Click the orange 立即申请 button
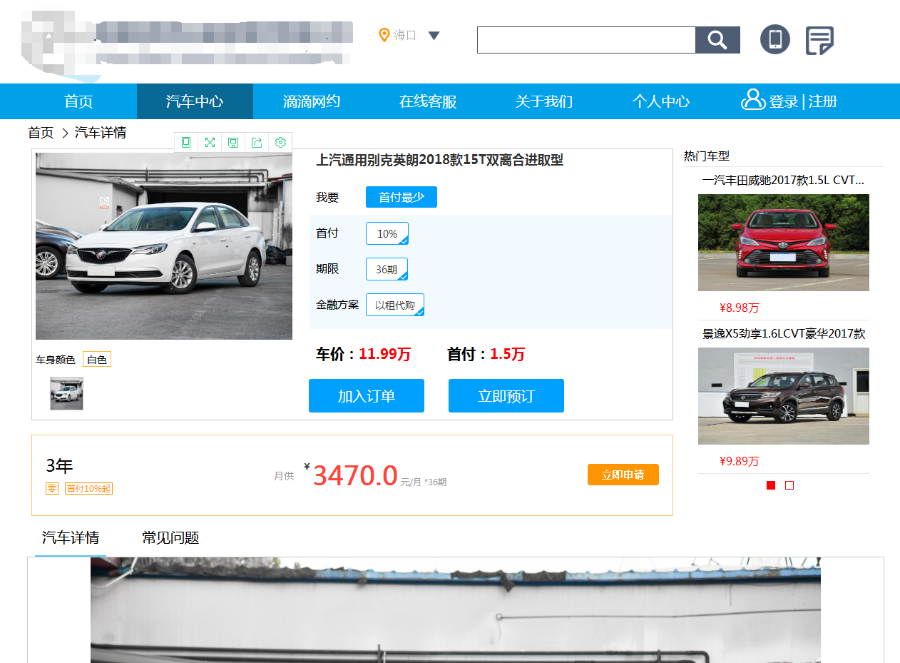 [623, 475]
